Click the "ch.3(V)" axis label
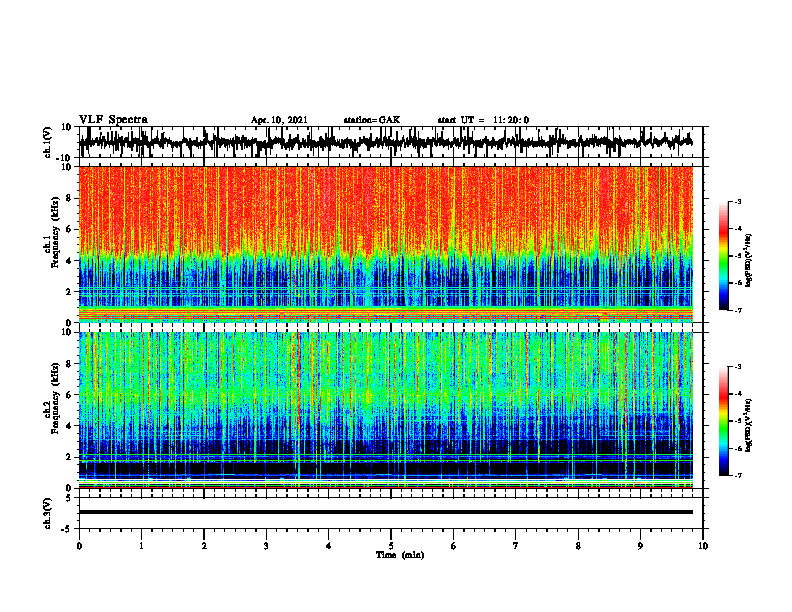The width and height of the screenshot is (792, 612). point(48,513)
